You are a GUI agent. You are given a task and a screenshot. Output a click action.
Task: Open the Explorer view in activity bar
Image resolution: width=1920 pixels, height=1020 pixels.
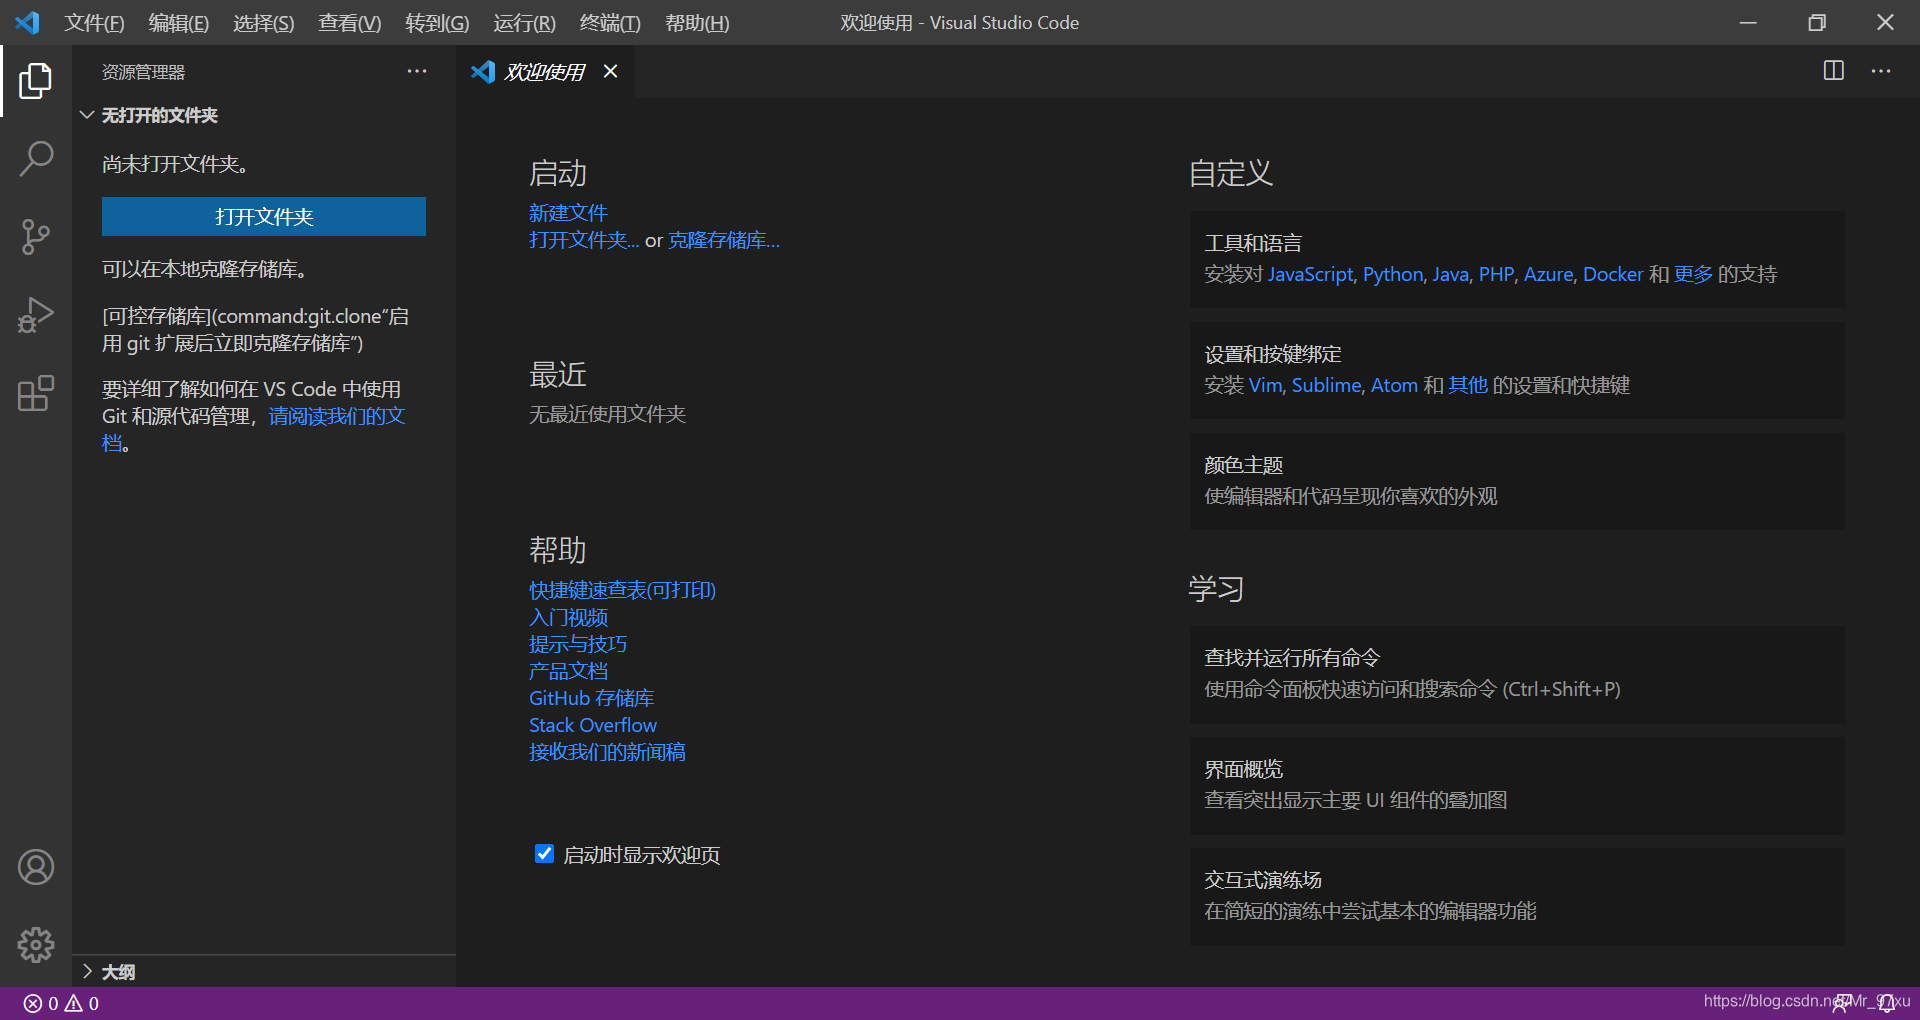point(36,81)
